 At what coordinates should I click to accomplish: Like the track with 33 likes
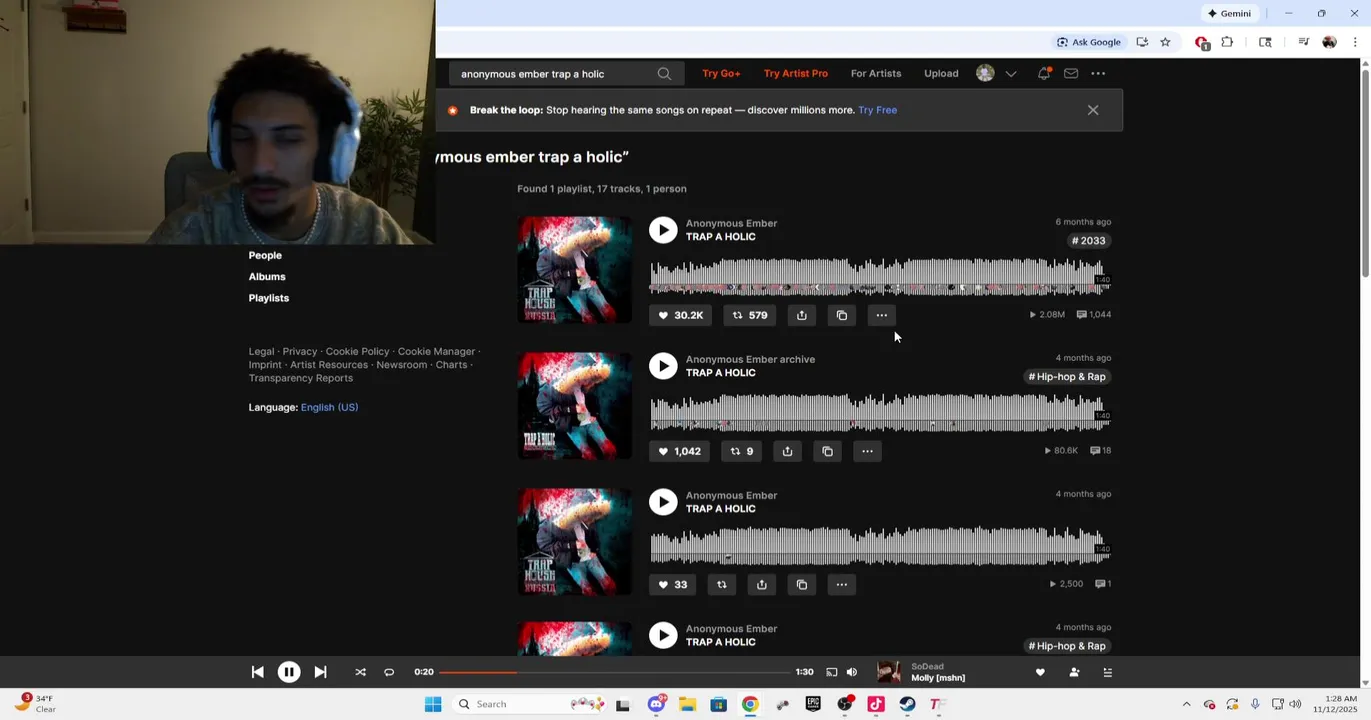pyautogui.click(x=673, y=585)
